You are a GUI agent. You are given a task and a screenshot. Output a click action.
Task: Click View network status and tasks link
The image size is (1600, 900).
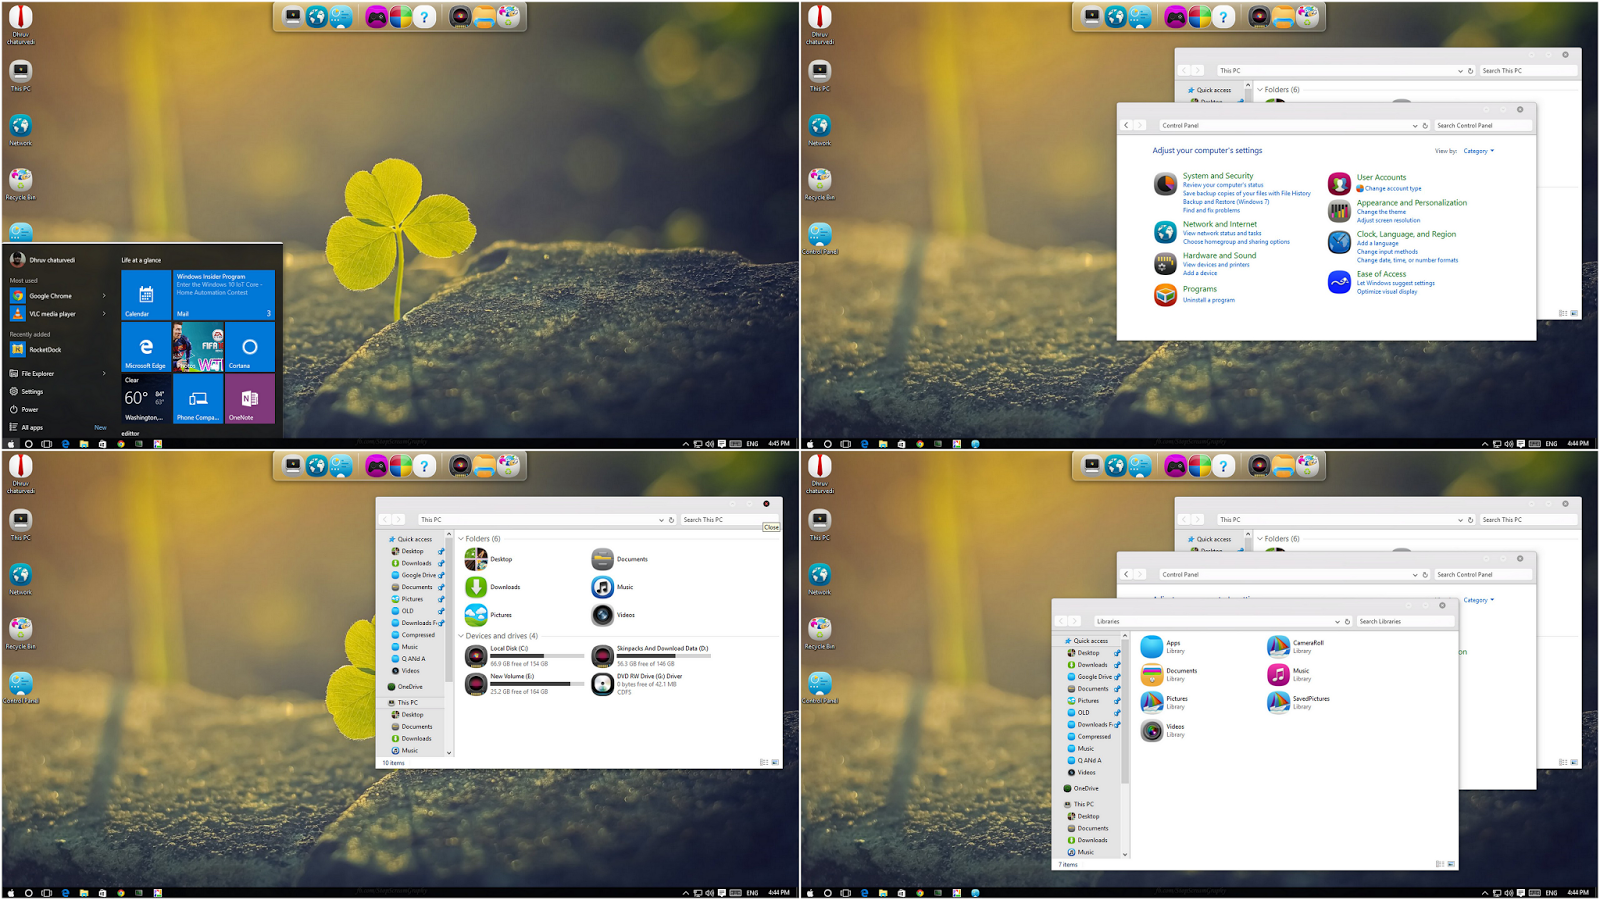tap(1222, 233)
